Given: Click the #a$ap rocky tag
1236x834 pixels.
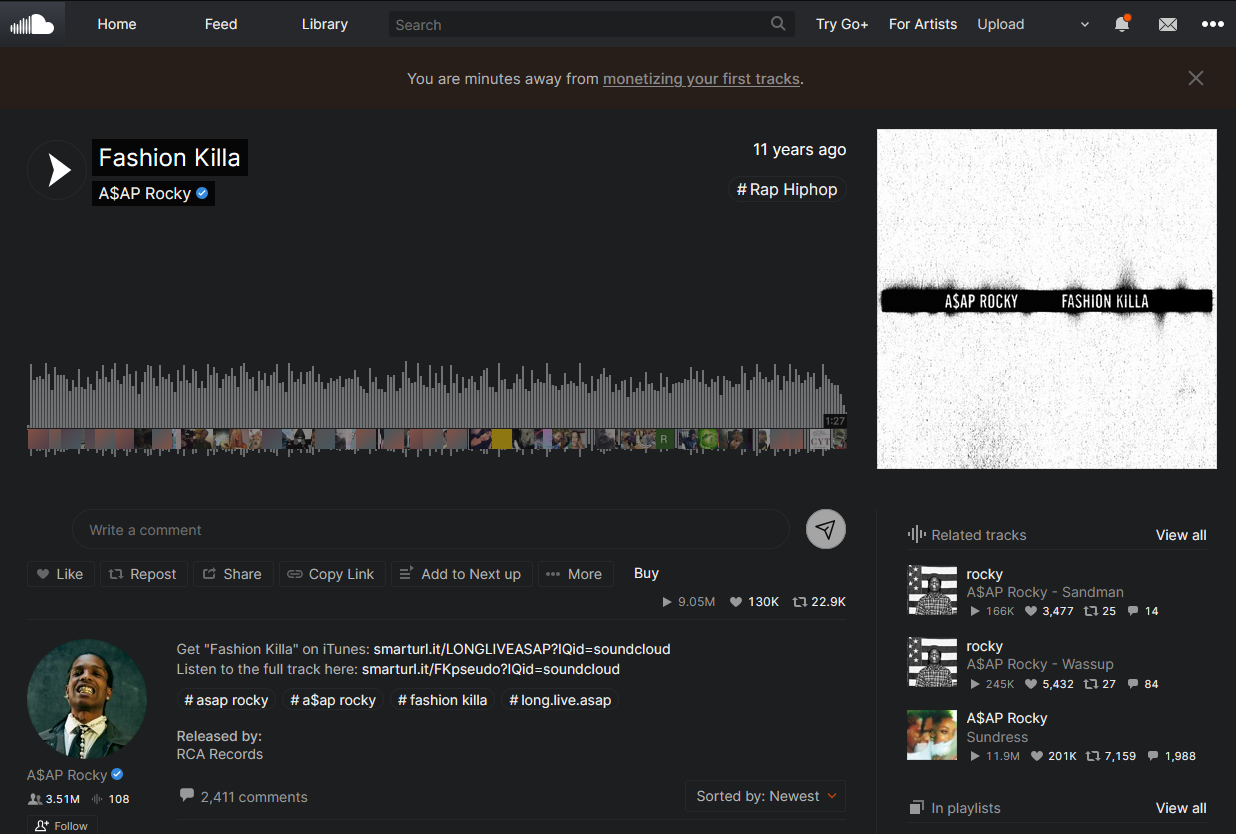Looking at the screenshot, I should point(333,700).
